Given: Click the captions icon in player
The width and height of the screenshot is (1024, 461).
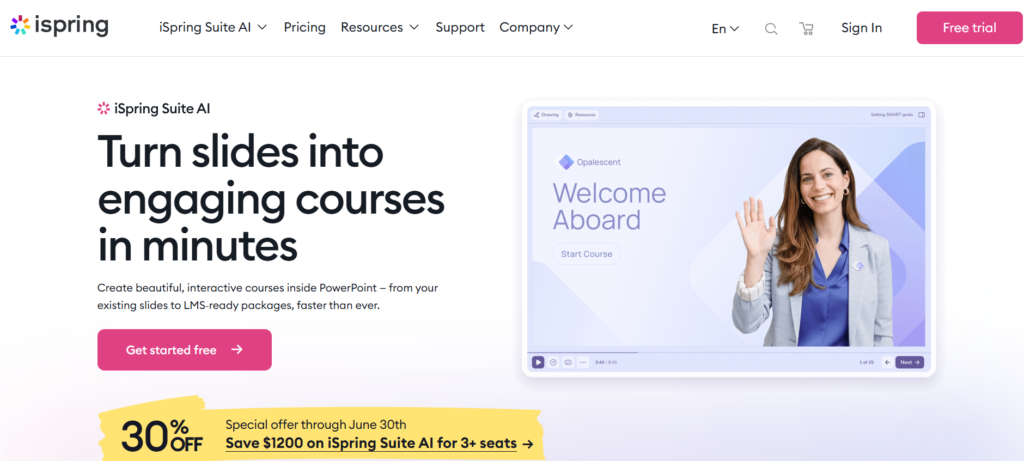Looking at the screenshot, I should pyautogui.click(x=568, y=362).
